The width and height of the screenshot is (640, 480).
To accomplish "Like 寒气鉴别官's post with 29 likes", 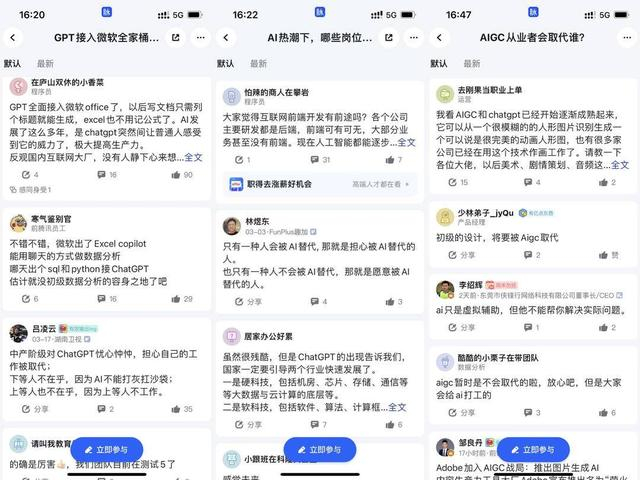I will pos(182,299).
